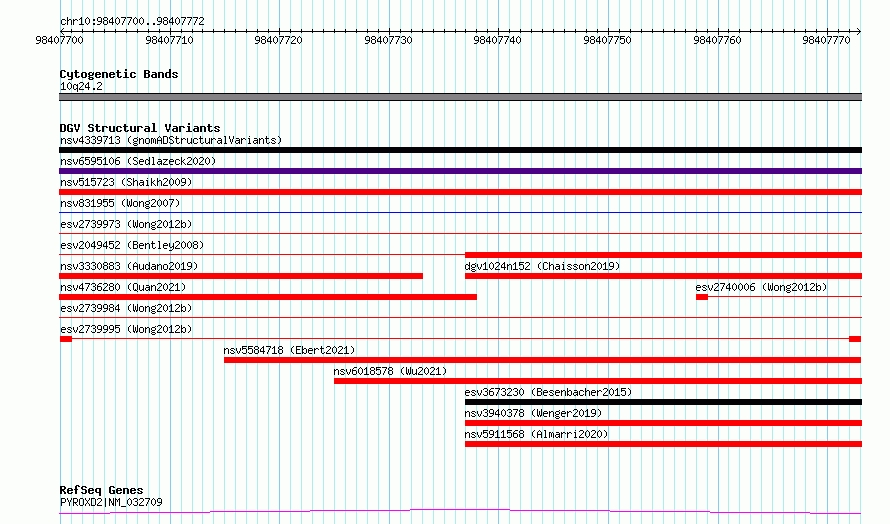Click the black bar for nsv4339713
The image size is (890, 524).
click(460, 150)
